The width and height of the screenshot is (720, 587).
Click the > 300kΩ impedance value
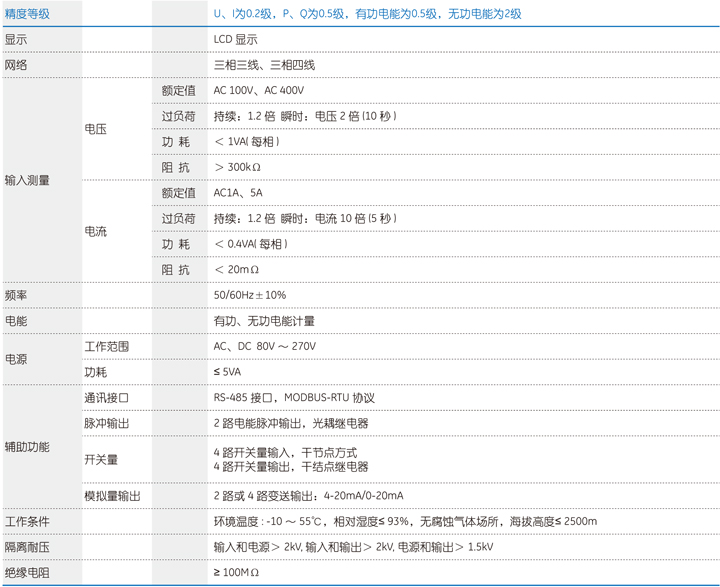tap(237, 167)
